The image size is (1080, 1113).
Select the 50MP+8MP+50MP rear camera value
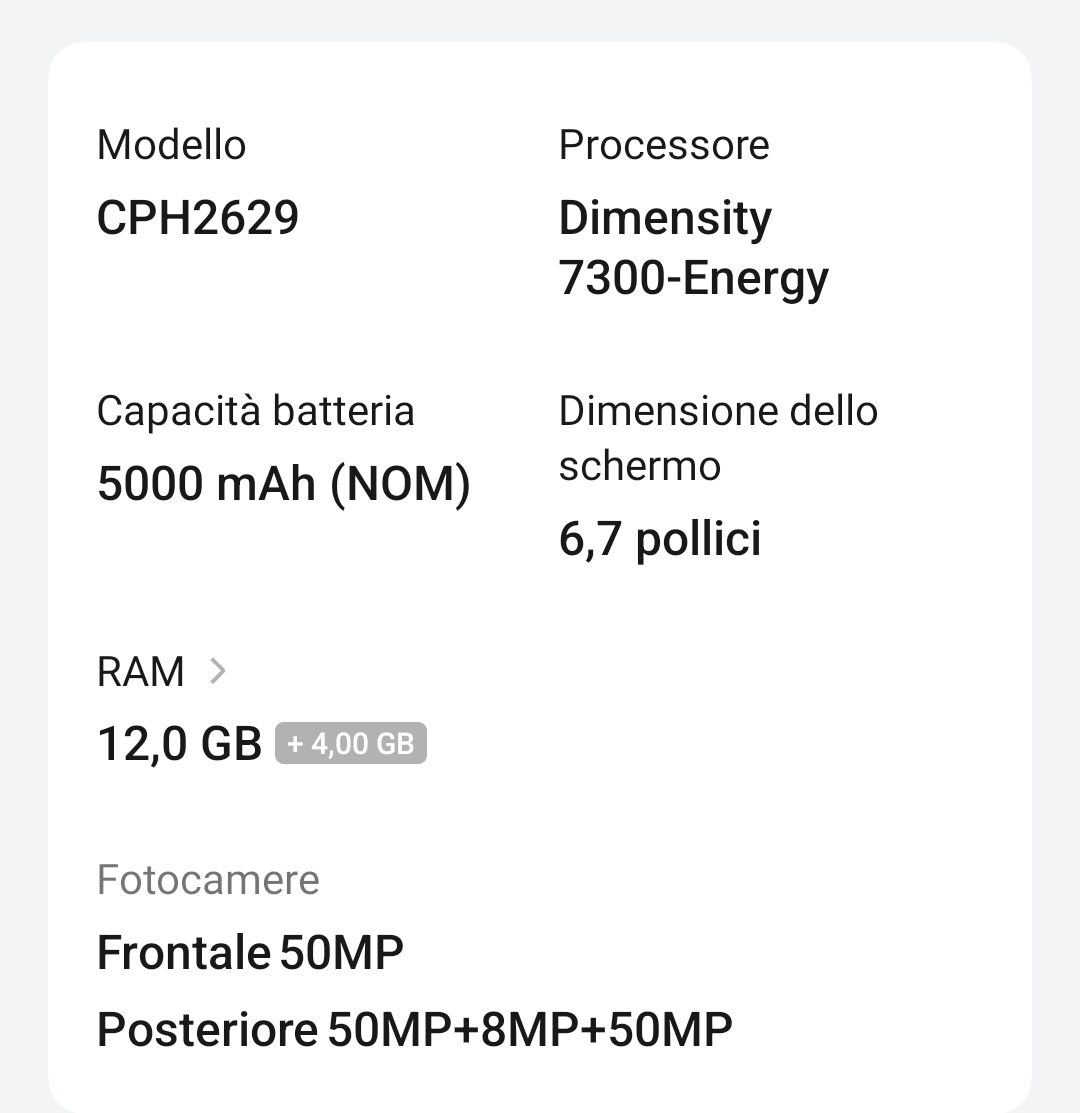[x=530, y=1029]
